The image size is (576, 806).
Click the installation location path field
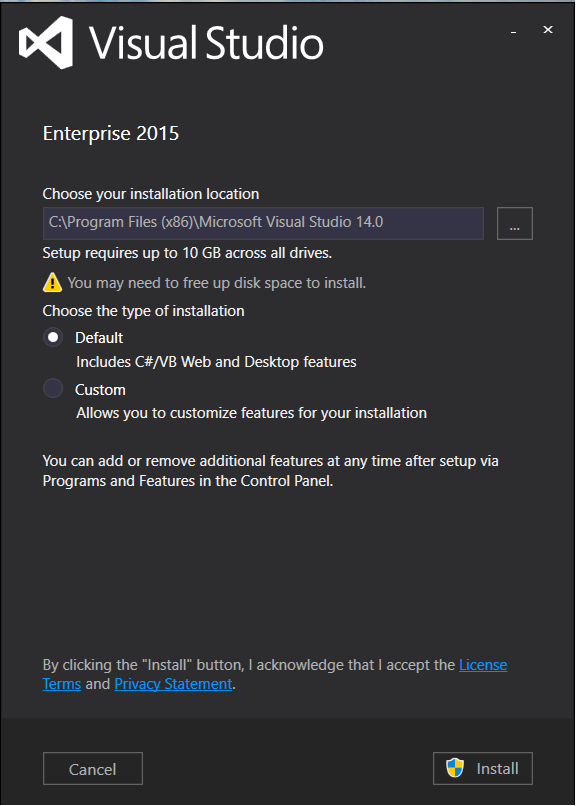click(x=263, y=224)
